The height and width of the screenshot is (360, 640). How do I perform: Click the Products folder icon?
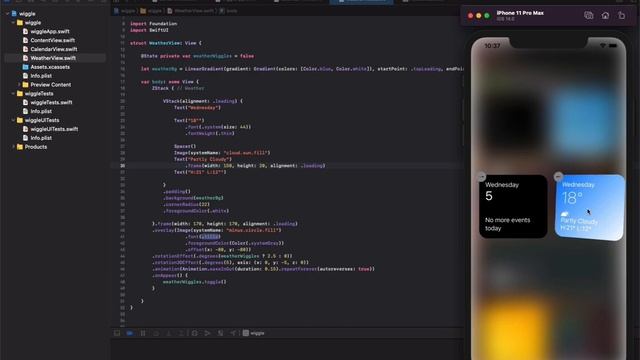pyautogui.click(x=20, y=147)
